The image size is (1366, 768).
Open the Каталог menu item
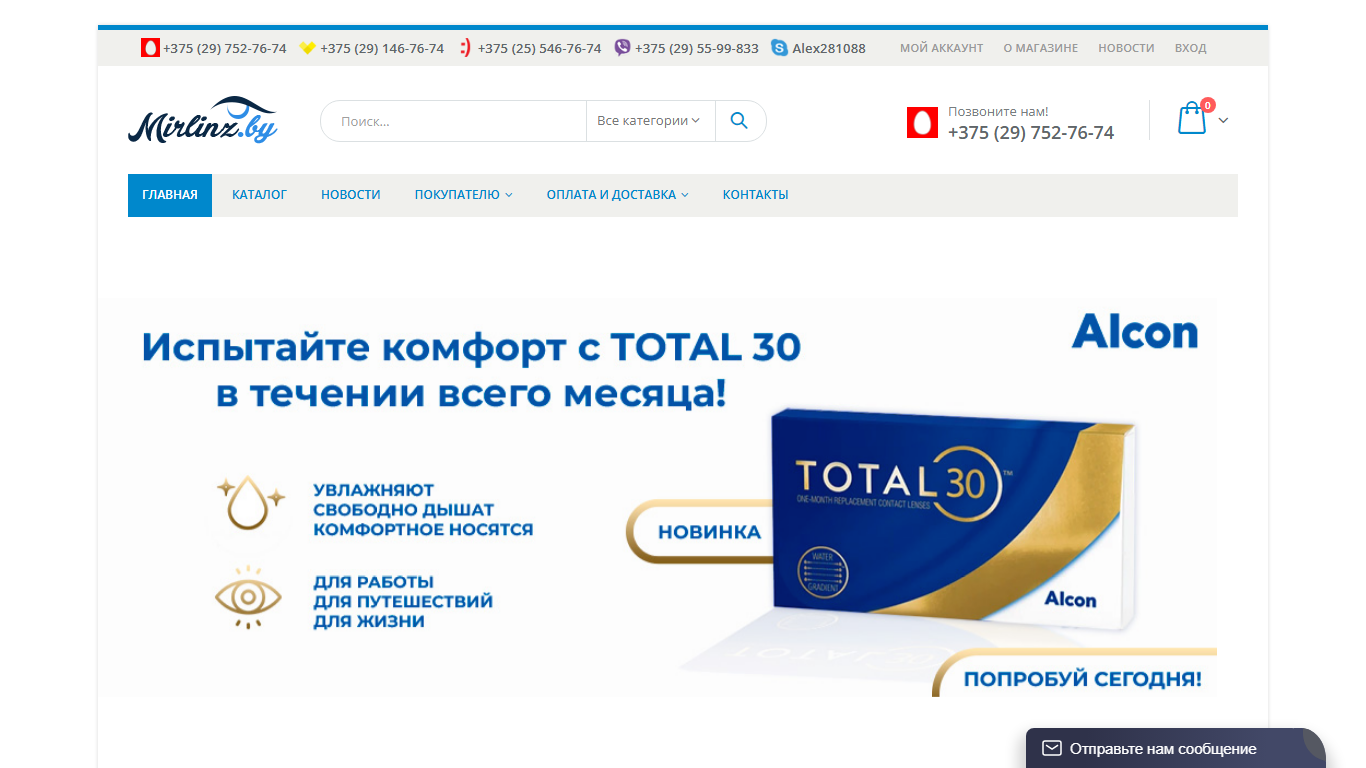[x=259, y=195]
